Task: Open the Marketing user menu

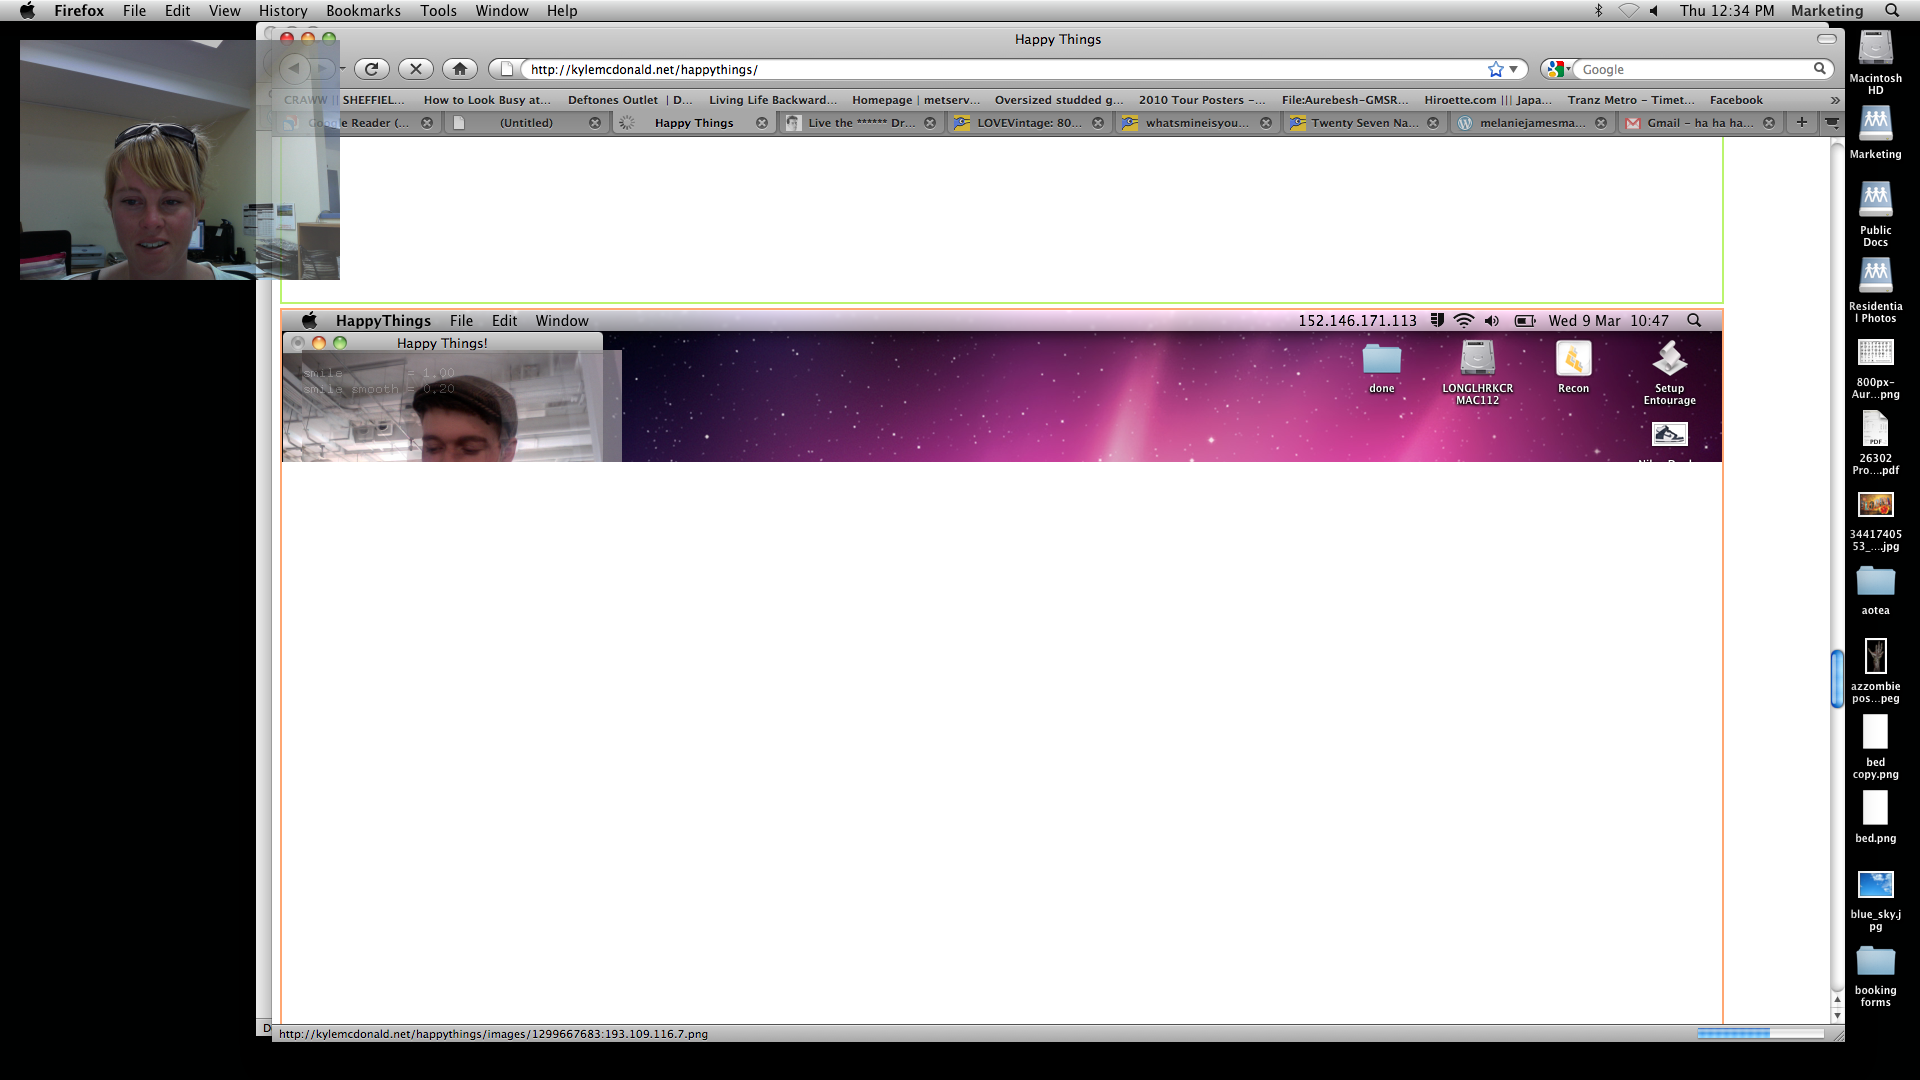Action: point(1827,11)
